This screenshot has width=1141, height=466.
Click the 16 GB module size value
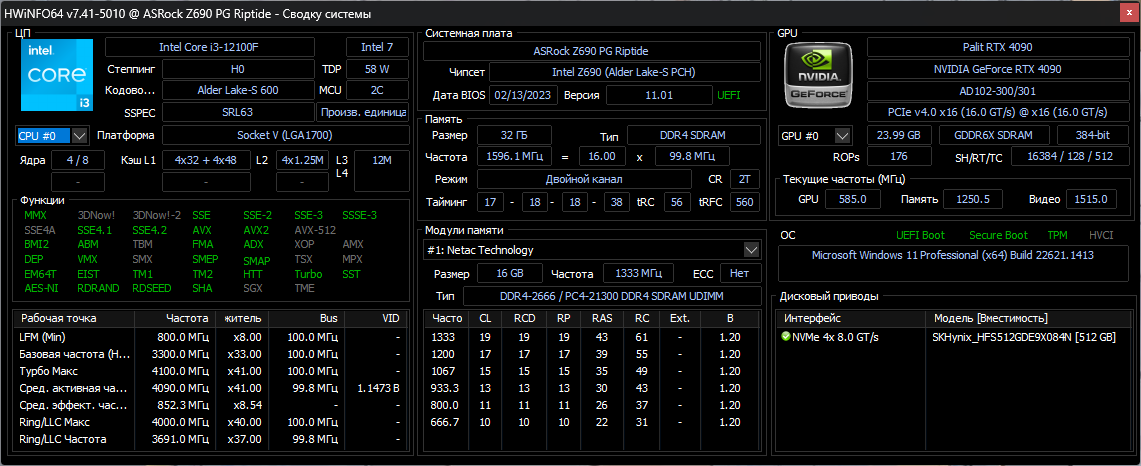(509, 273)
